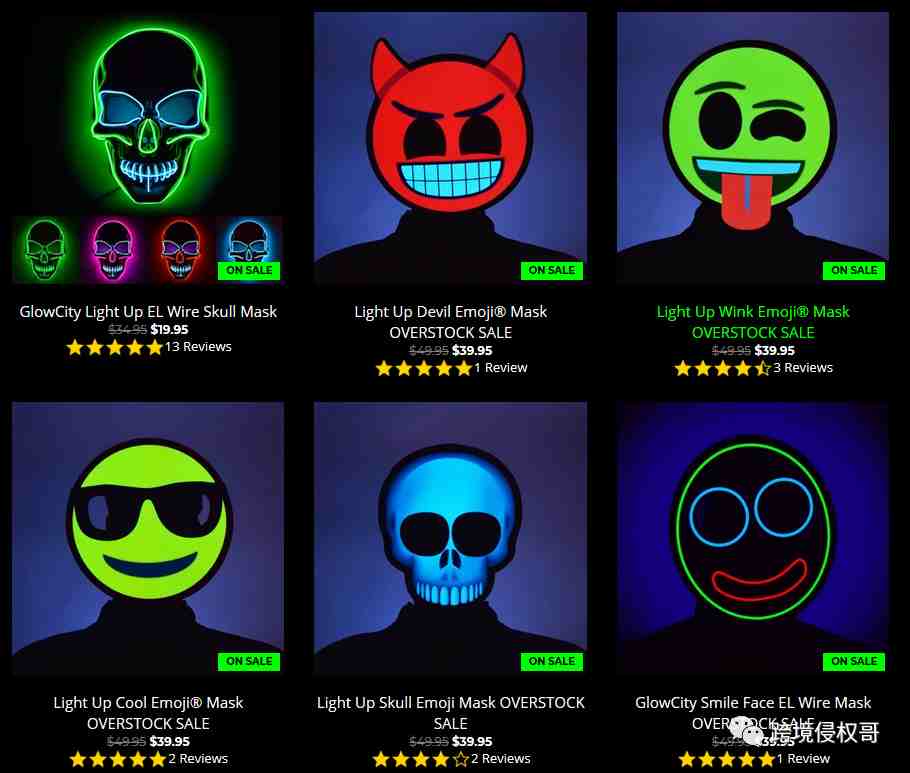Open Light Up Cool Emoji Mask title link
This screenshot has width=910, height=773.
(x=148, y=713)
